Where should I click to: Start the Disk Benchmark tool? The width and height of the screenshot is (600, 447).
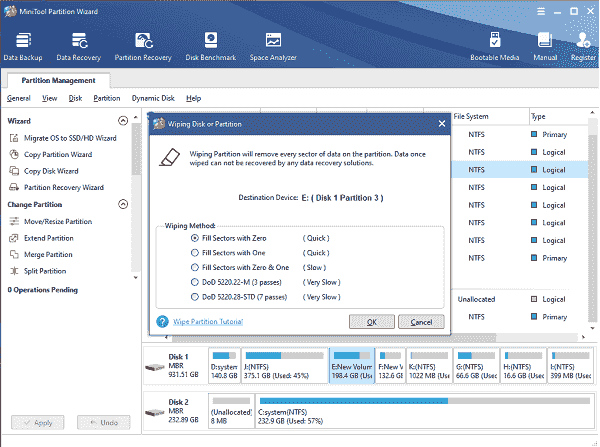click(x=211, y=46)
